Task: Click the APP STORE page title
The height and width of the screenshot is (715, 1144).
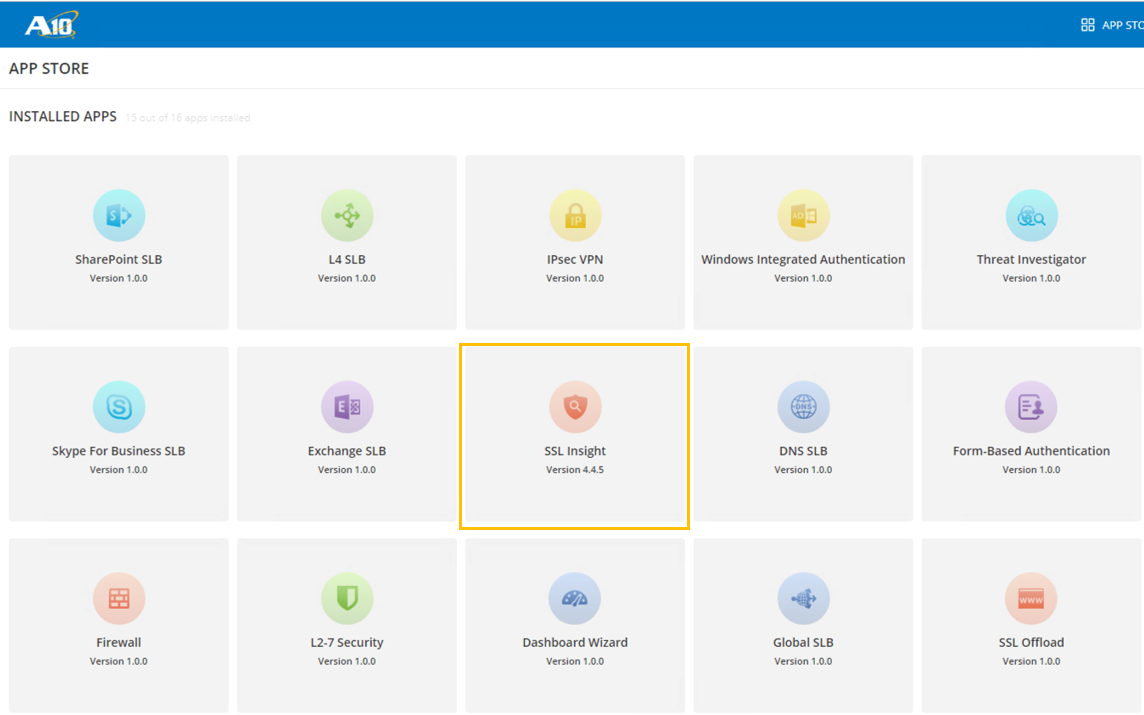Action: pyautogui.click(x=49, y=69)
